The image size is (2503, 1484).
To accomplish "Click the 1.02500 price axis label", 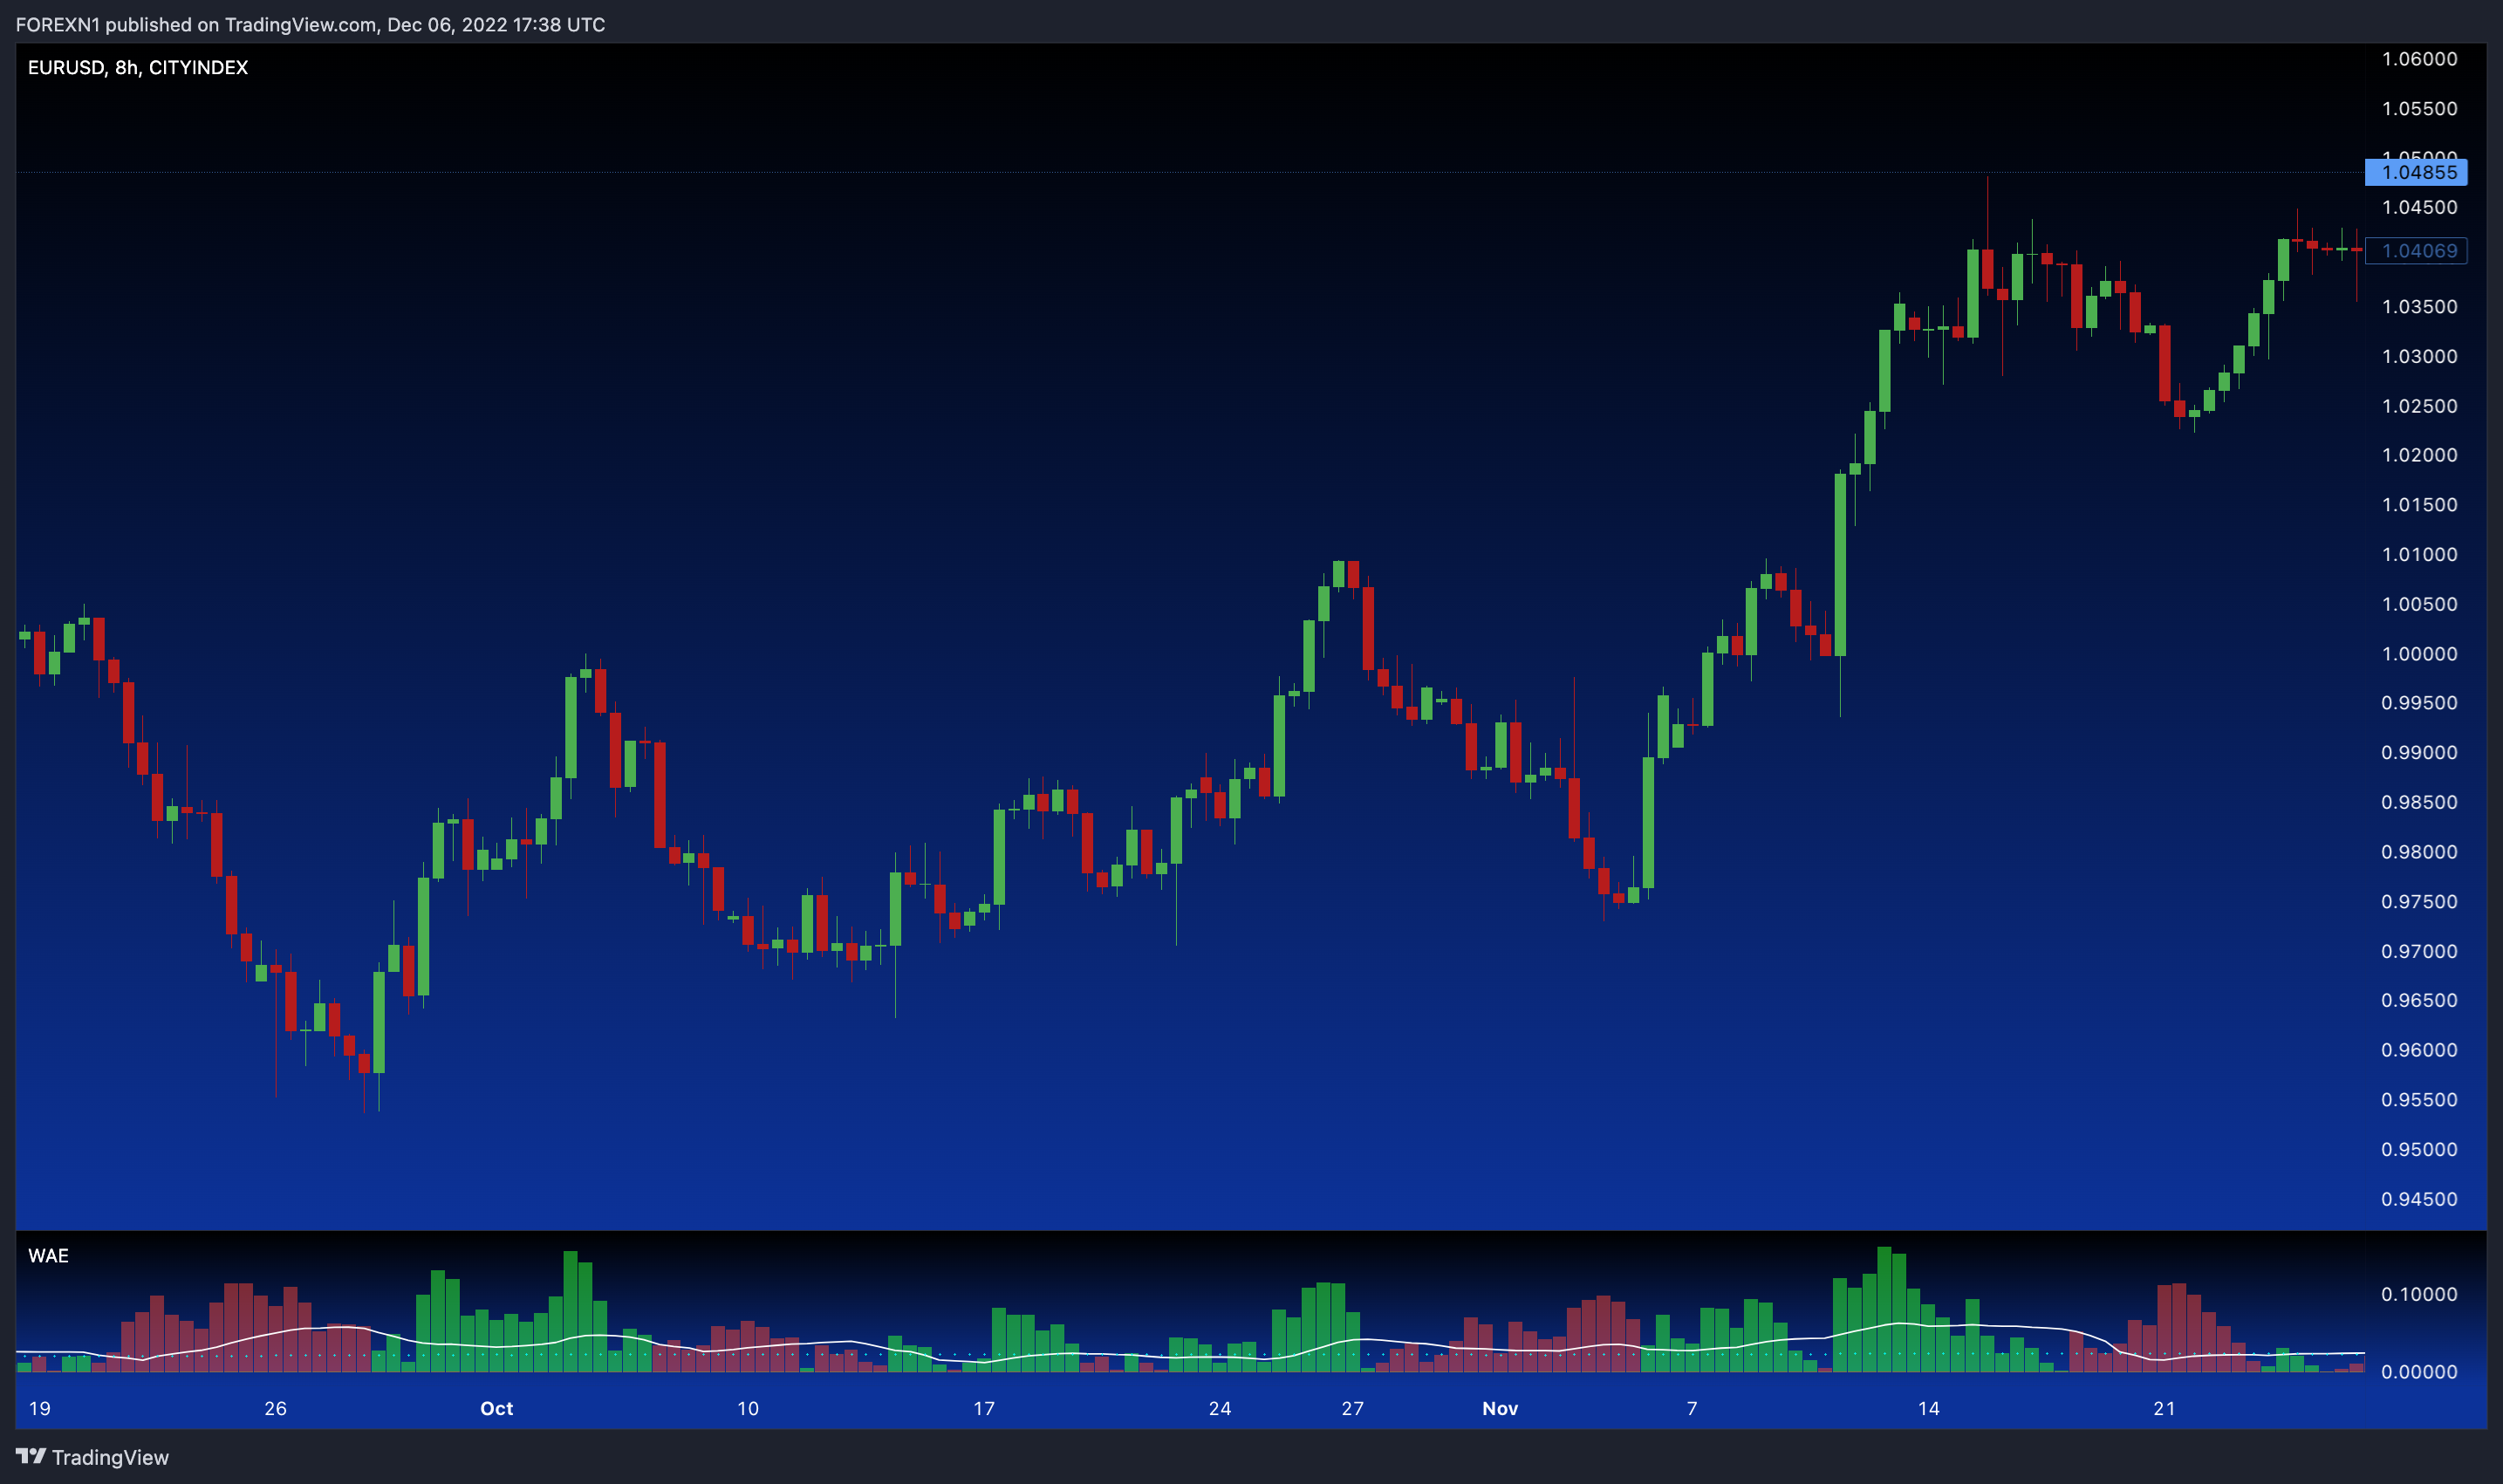I will pos(2419,406).
